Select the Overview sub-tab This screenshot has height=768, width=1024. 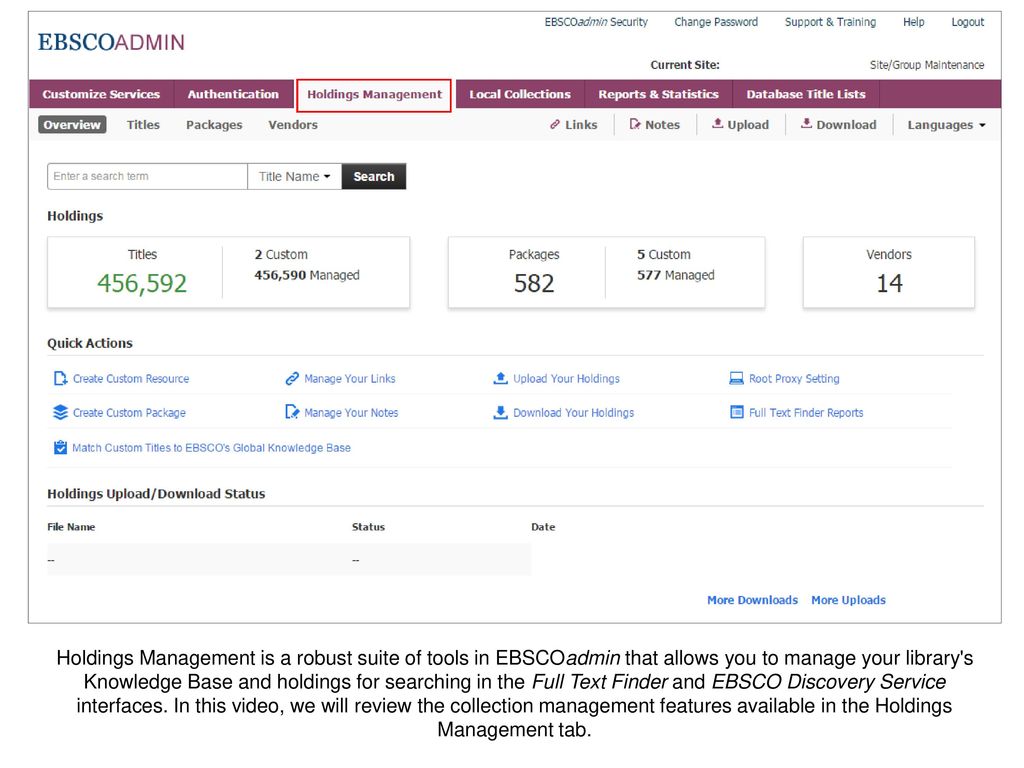[72, 125]
